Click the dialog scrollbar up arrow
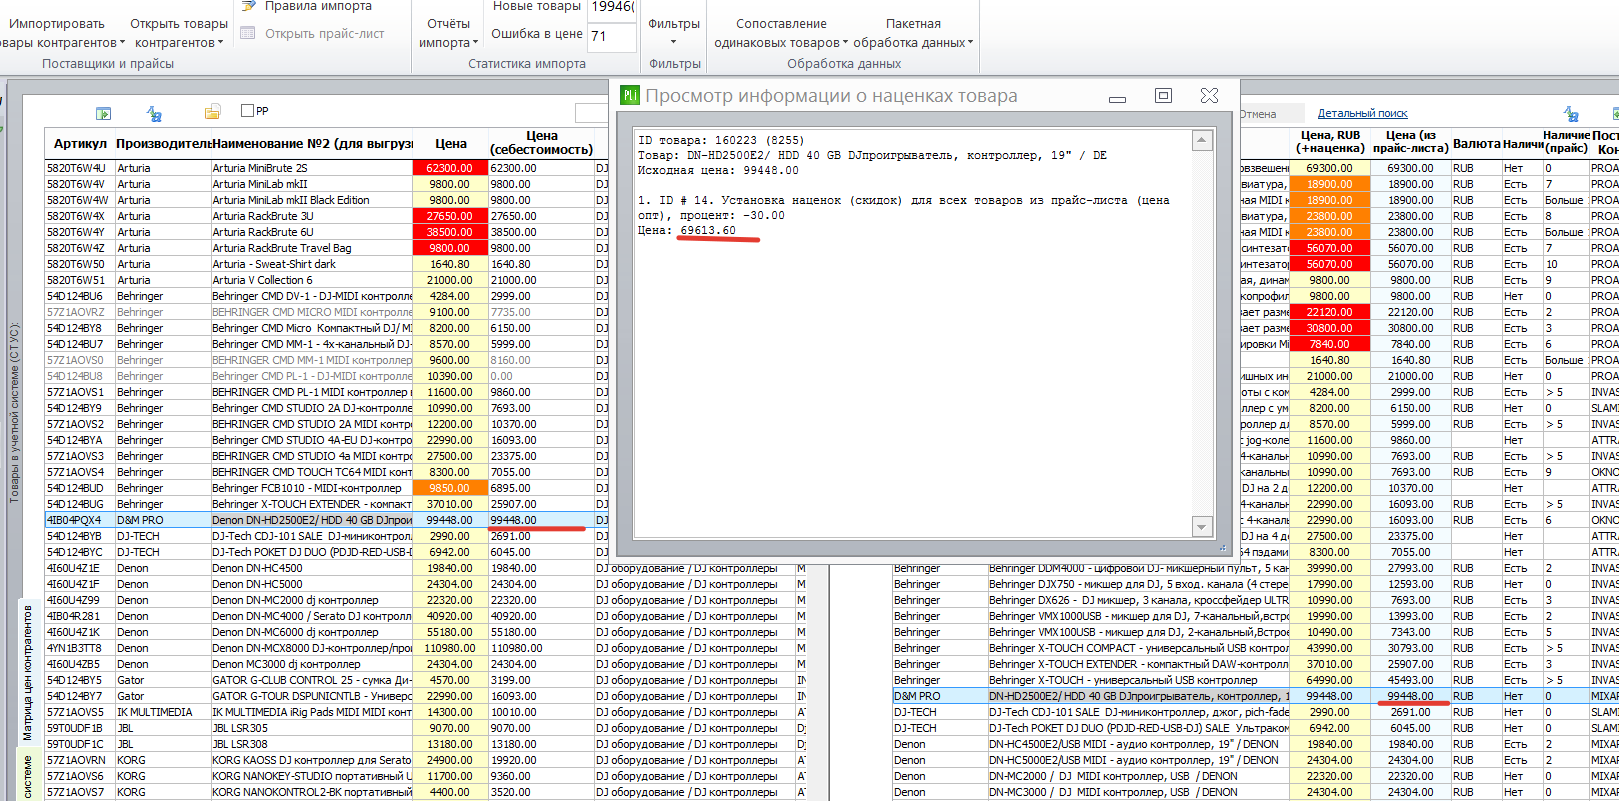Image resolution: width=1619 pixels, height=801 pixels. [1203, 140]
